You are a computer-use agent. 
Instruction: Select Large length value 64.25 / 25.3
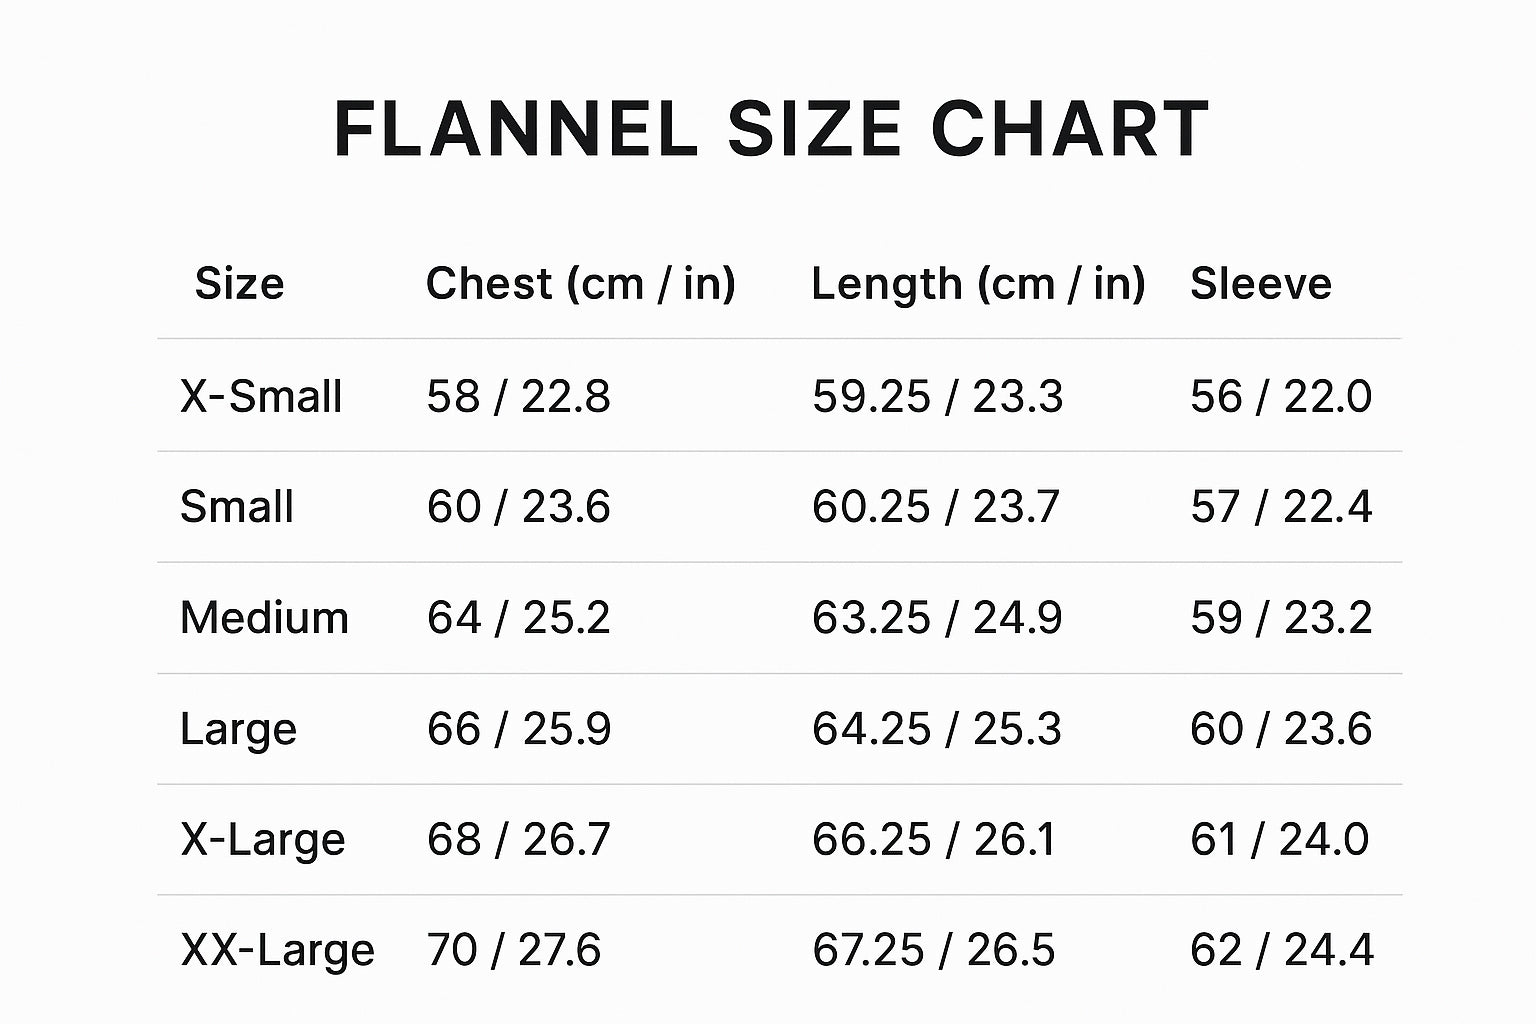tap(936, 729)
